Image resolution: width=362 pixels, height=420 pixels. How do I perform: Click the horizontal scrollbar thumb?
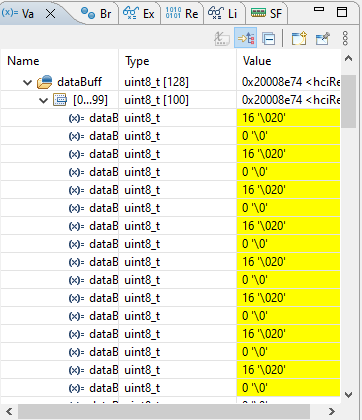point(164,411)
